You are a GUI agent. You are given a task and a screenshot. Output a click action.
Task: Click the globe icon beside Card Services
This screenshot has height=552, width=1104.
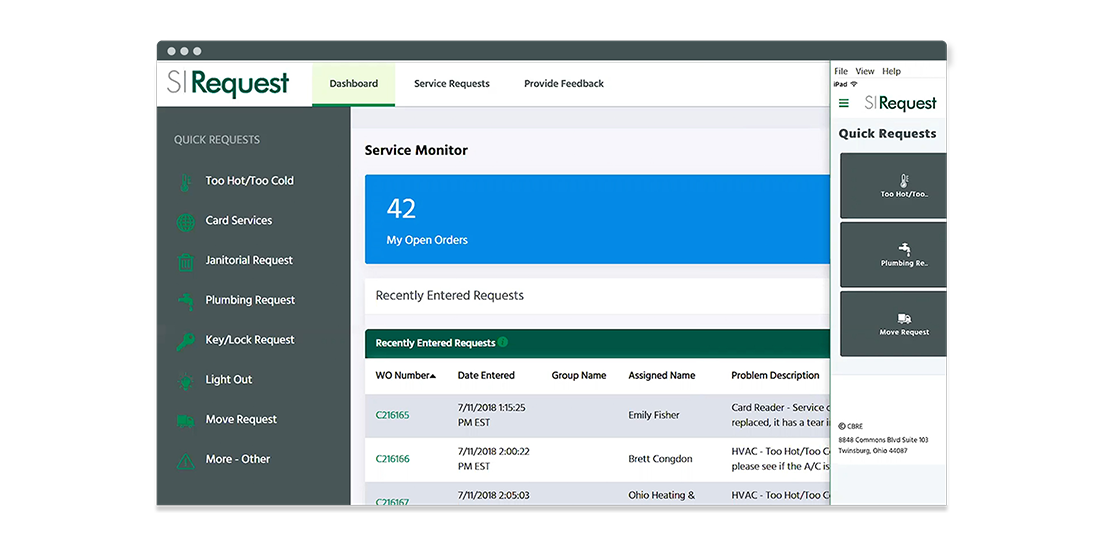pyautogui.click(x=185, y=222)
